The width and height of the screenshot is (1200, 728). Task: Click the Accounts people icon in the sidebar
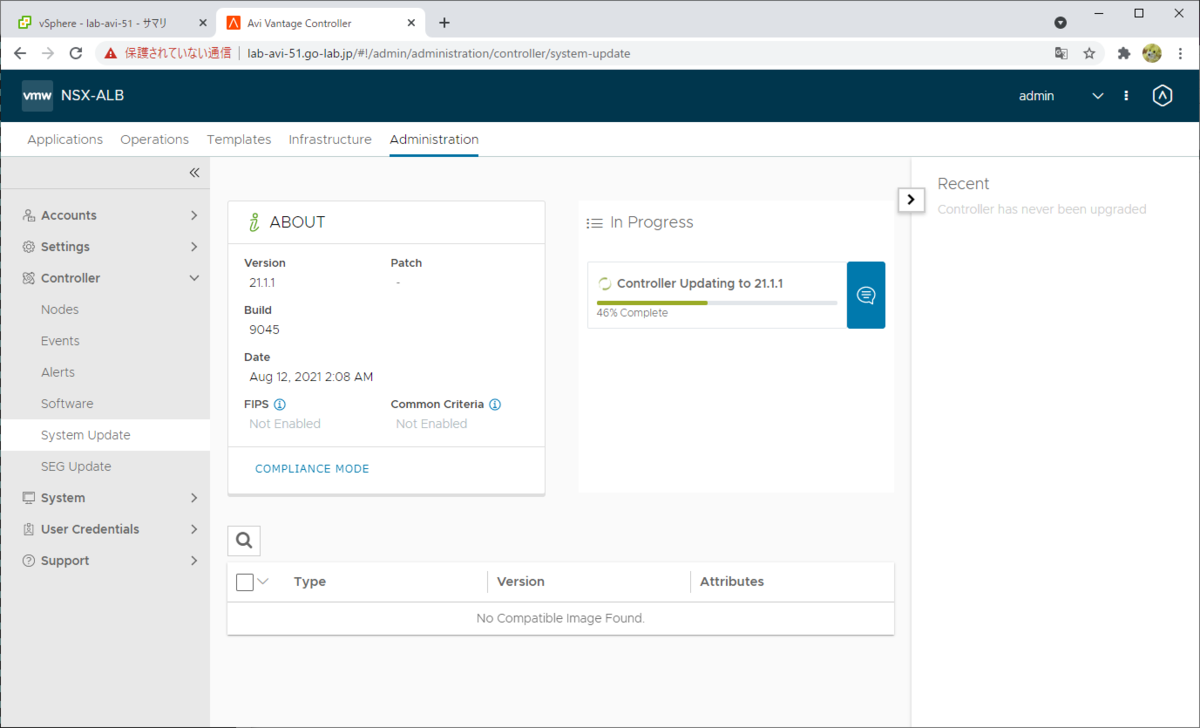(x=29, y=215)
